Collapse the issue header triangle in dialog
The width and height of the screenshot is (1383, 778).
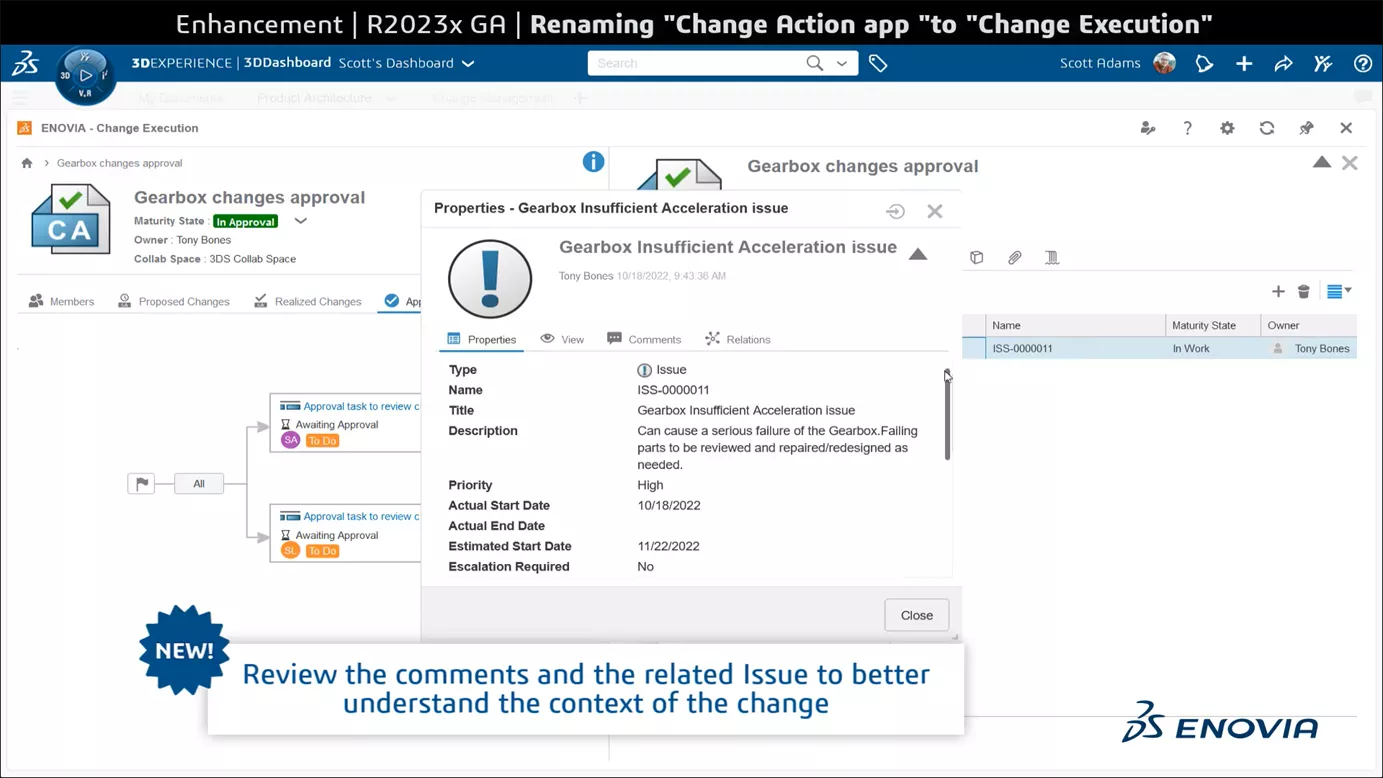pos(918,254)
